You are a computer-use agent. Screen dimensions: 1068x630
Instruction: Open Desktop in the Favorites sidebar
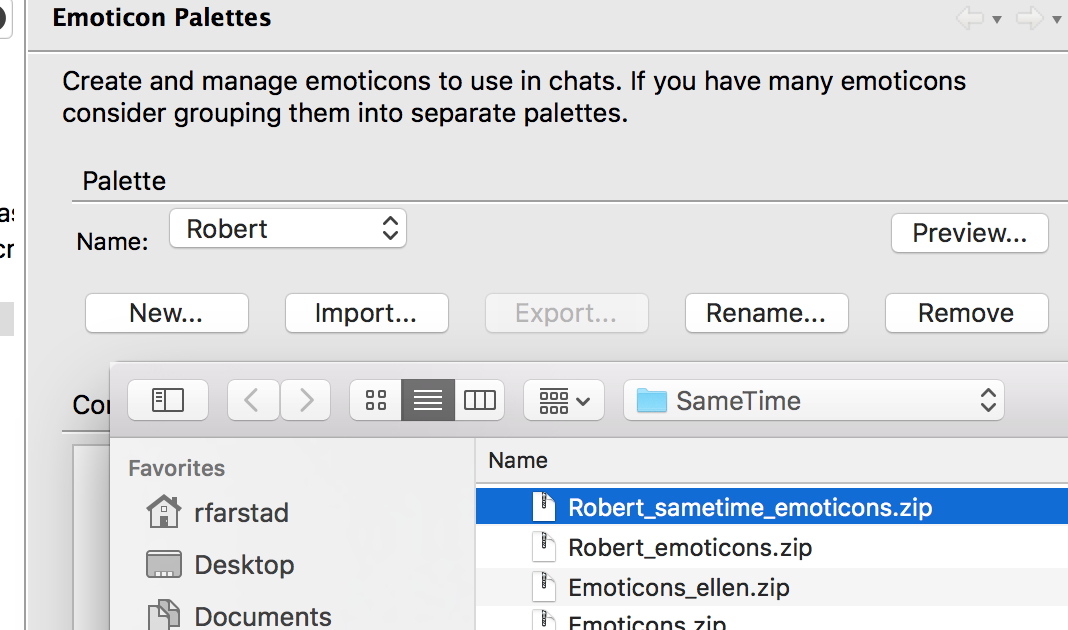[243, 564]
